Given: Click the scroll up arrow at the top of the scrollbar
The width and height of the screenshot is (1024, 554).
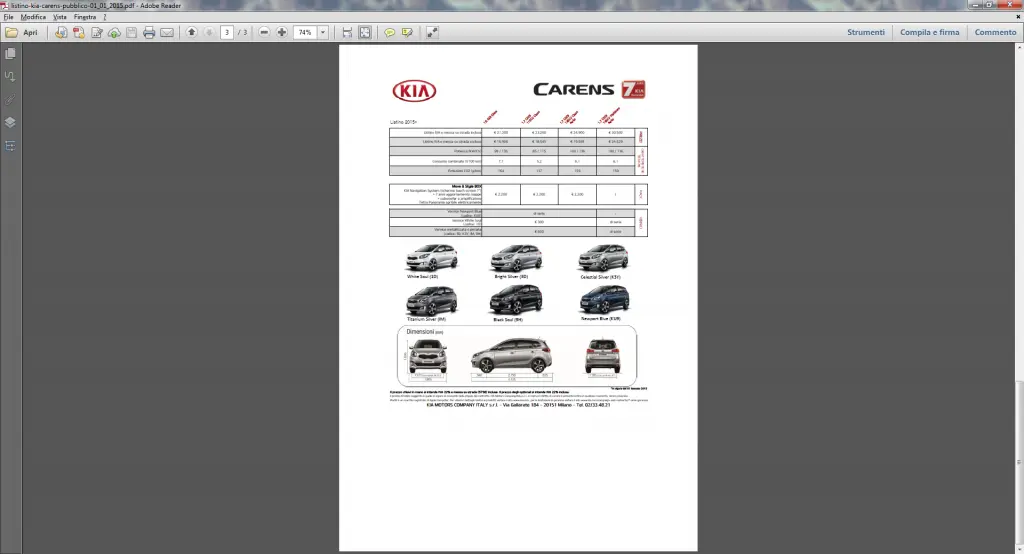Looking at the screenshot, I should pyautogui.click(x=1019, y=48).
